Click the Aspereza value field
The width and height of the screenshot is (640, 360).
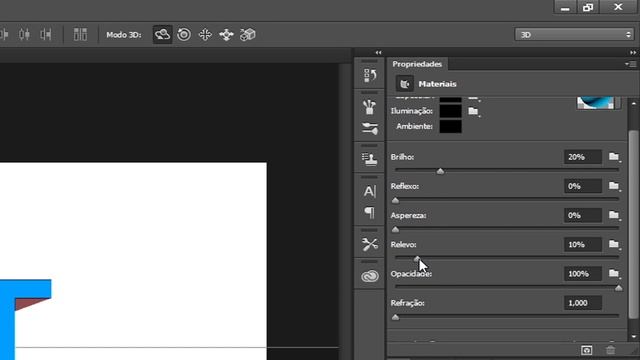click(x=582, y=215)
